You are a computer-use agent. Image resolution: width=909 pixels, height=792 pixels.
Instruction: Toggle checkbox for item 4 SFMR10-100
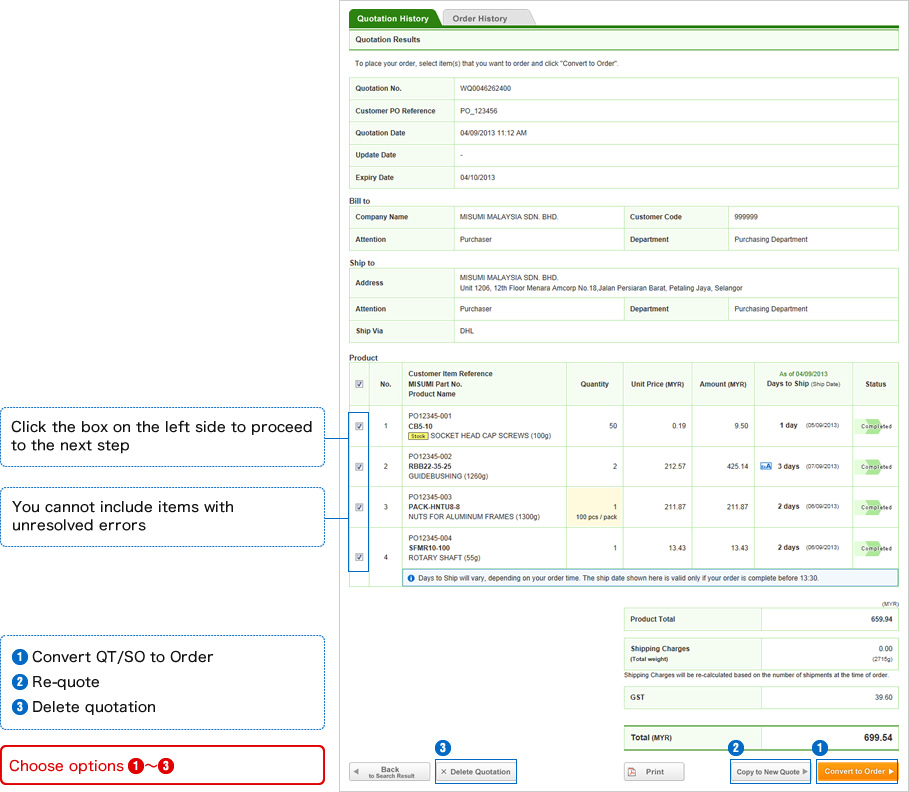(359, 557)
